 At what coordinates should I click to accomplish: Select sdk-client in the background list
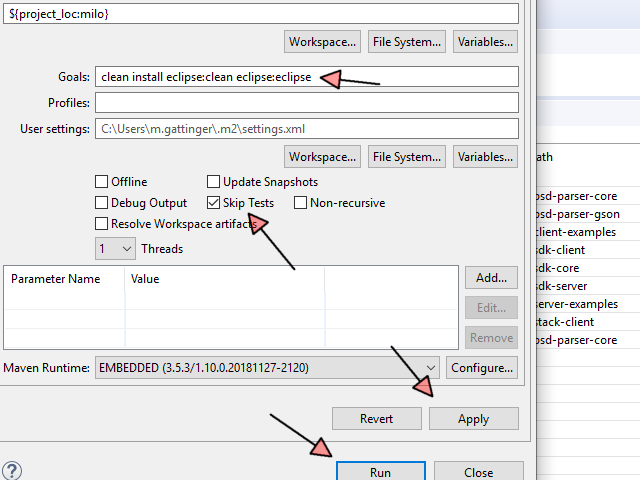[588, 250]
